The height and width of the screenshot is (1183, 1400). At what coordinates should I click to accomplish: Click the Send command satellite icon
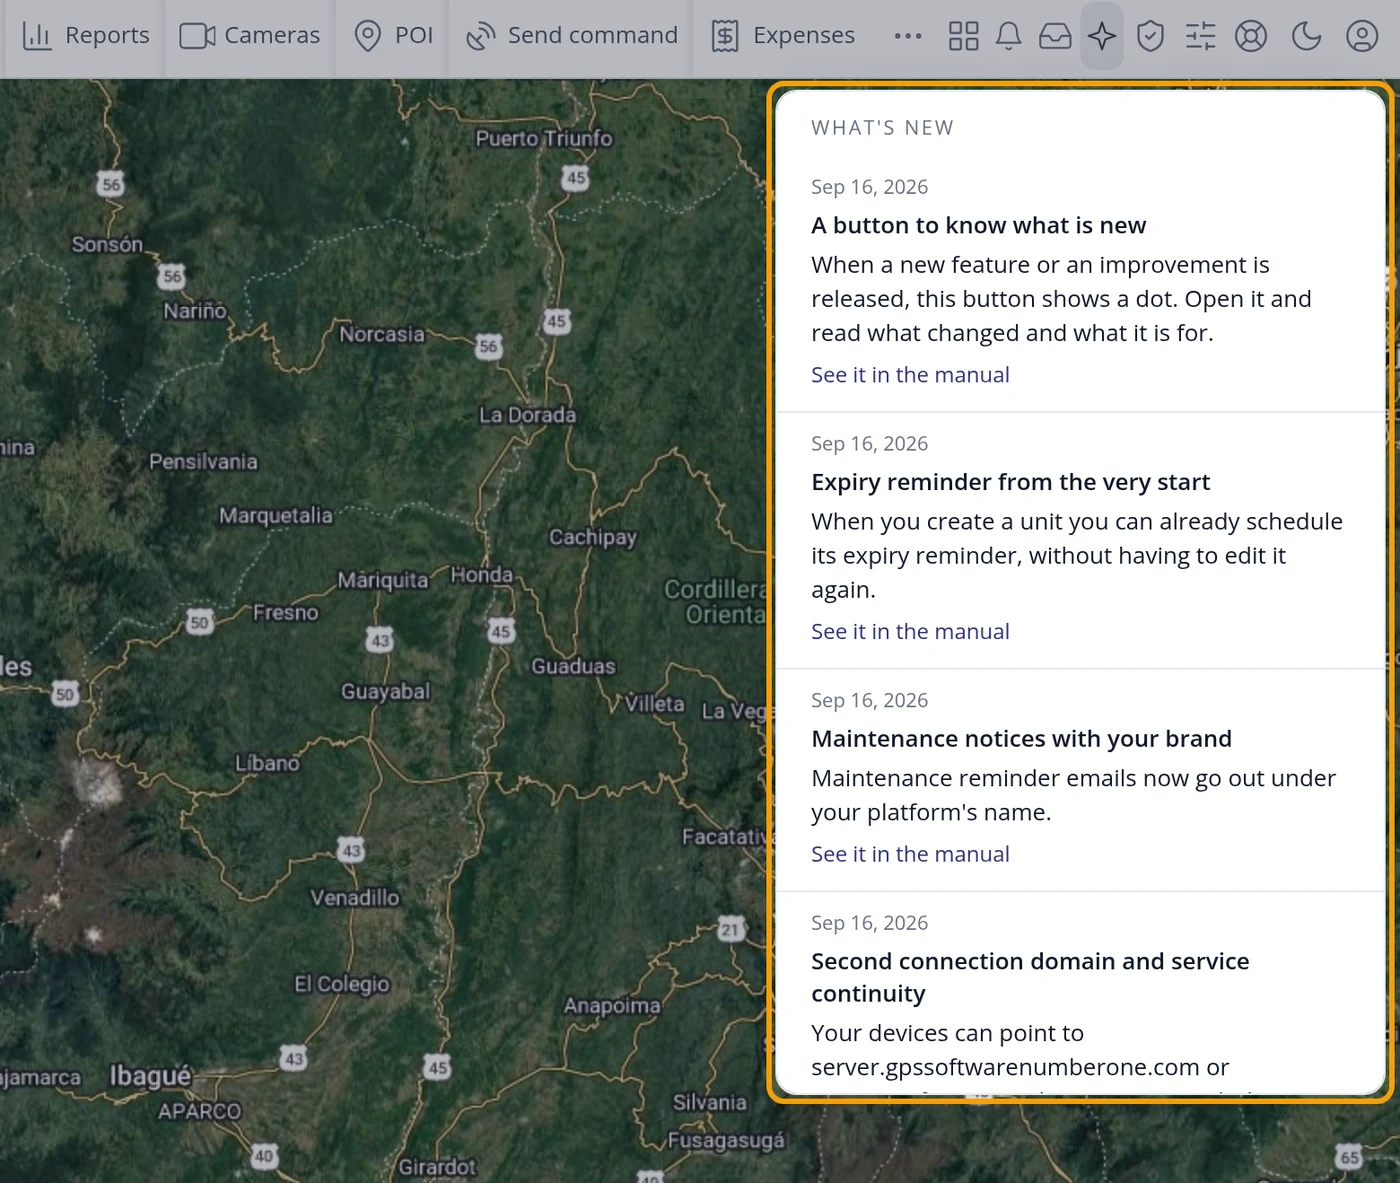(x=481, y=36)
